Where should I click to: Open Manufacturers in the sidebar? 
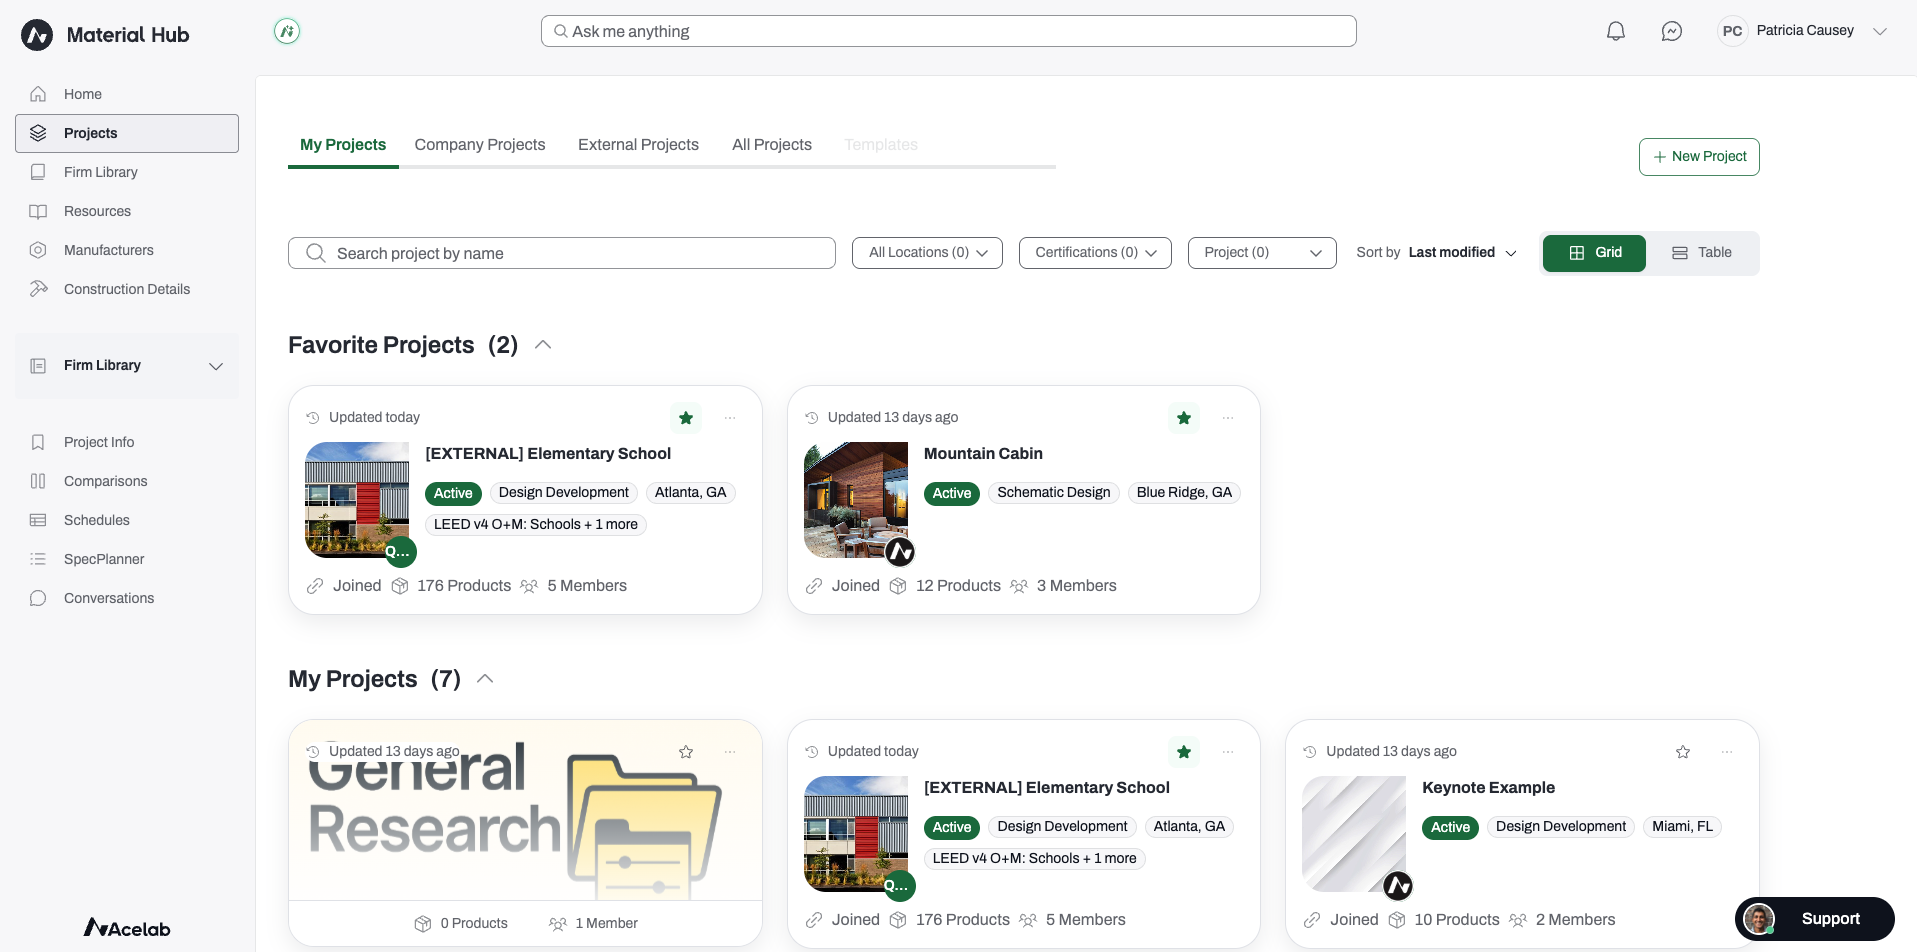pos(109,250)
